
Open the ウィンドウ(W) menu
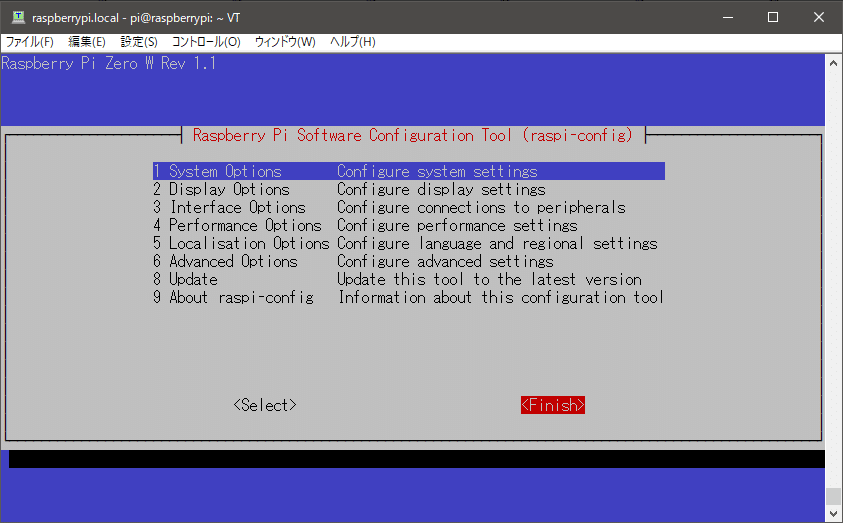pyautogui.click(x=285, y=42)
